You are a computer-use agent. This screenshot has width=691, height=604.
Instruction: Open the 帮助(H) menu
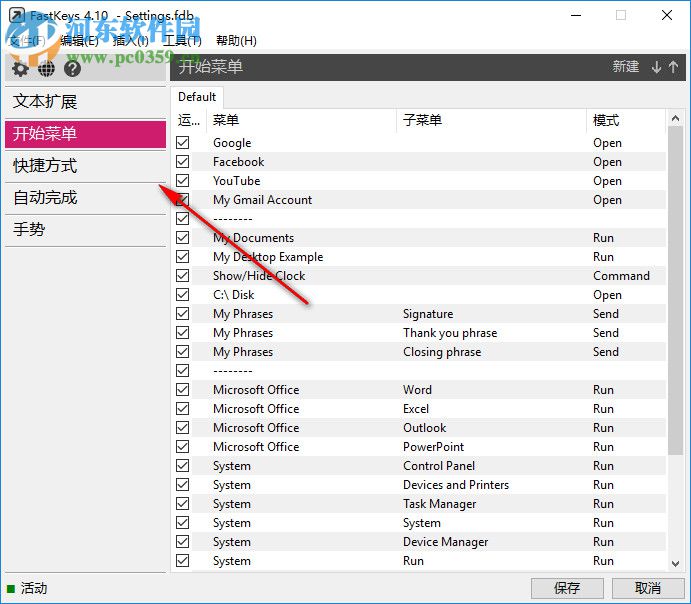tap(236, 41)
